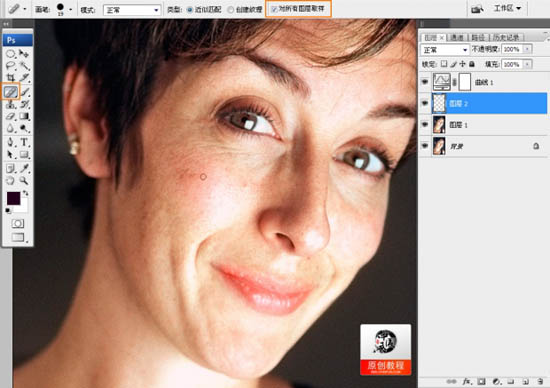550x388 pixels.
Task: Select the 近似匹配 proximity match radio
Action: point(190,10)
